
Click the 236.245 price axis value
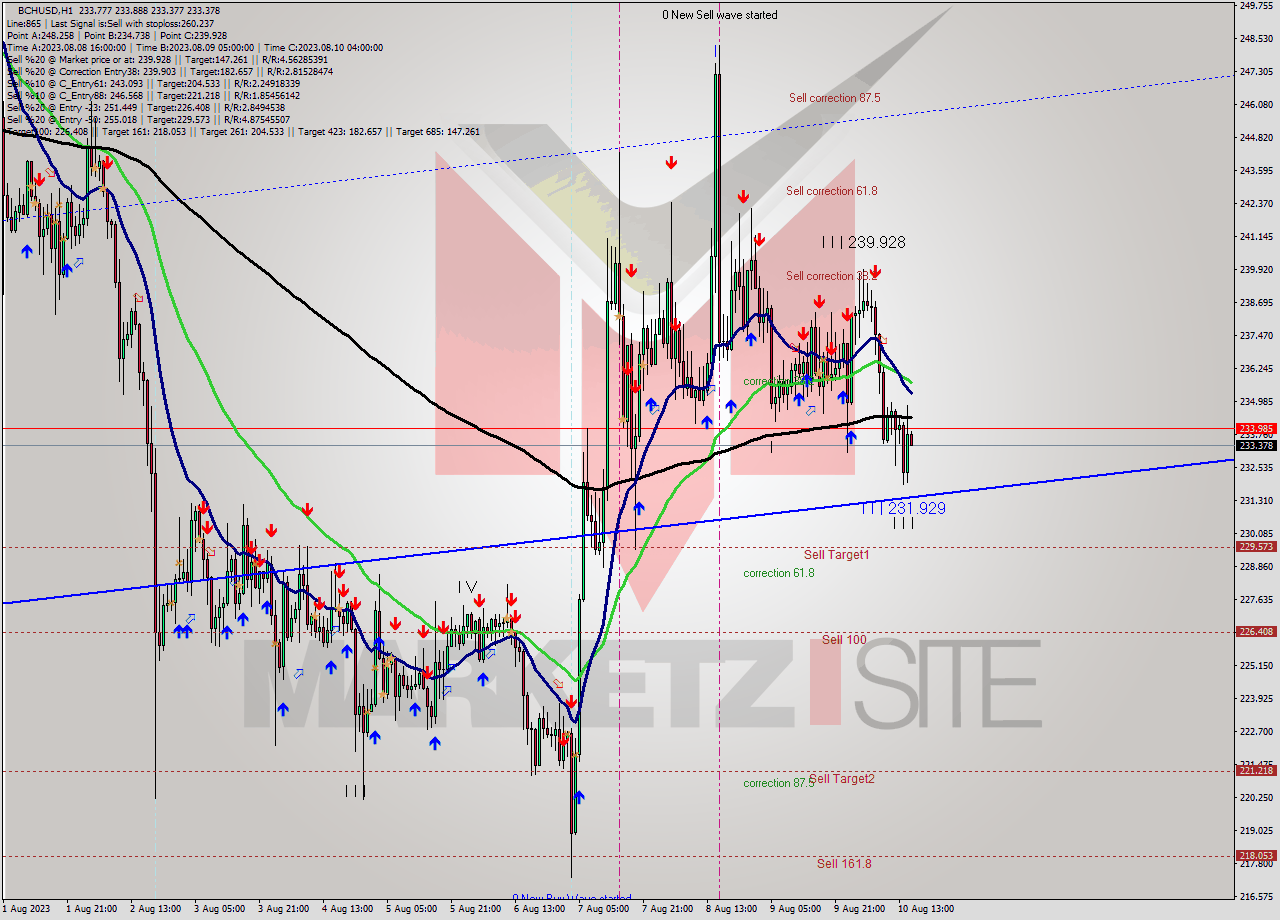pos(1256,369)
